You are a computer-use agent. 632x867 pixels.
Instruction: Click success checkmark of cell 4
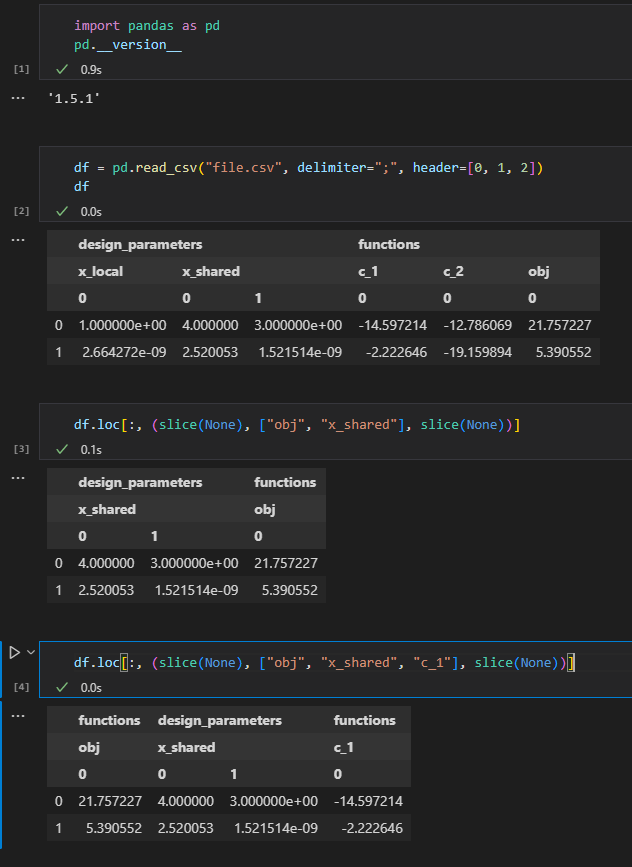click(x=62, y=687)
